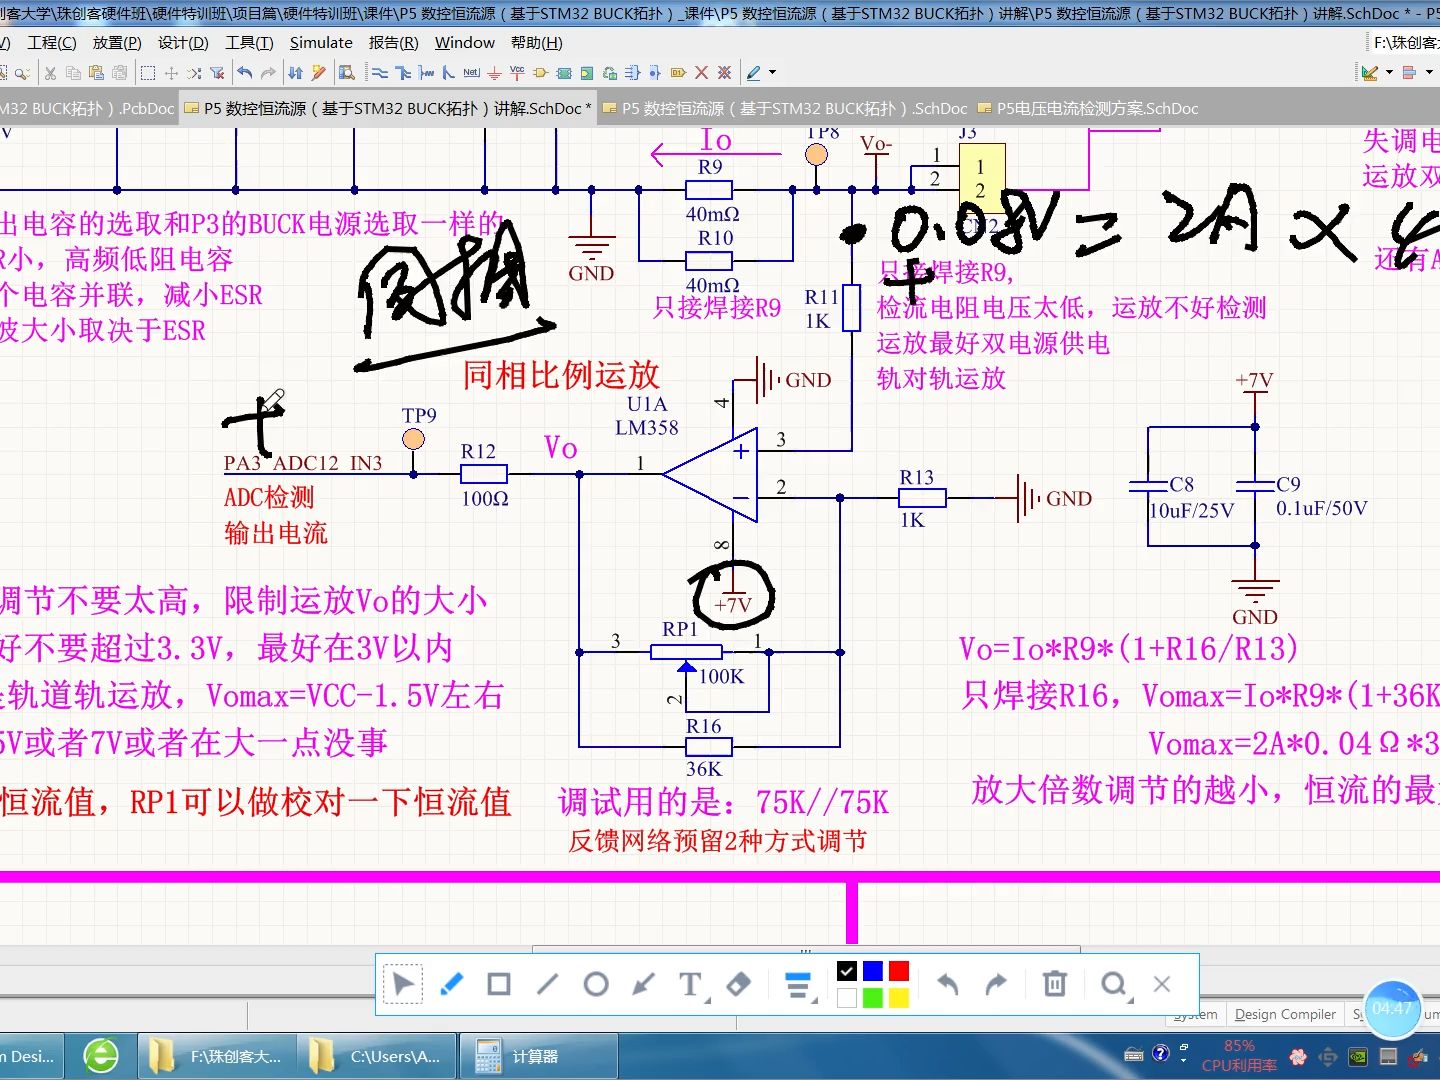Viewport: 1440px width, 1080px height.
Task: Place a Net label from the toolbar
Action: 470,72
